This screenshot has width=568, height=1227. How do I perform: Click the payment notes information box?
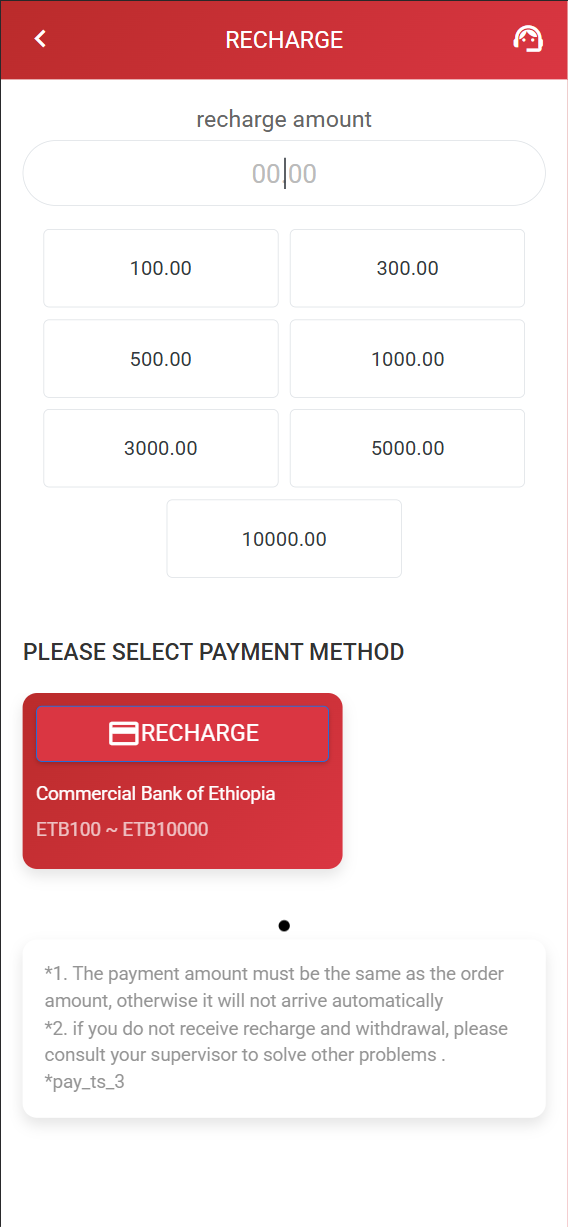point(284,1028)
